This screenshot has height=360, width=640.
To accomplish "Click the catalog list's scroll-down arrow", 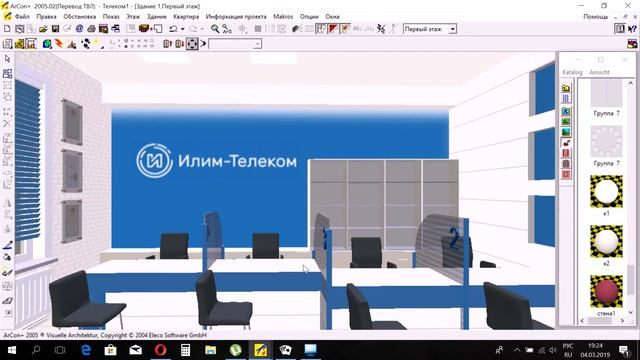I will [x=631, y=312].
